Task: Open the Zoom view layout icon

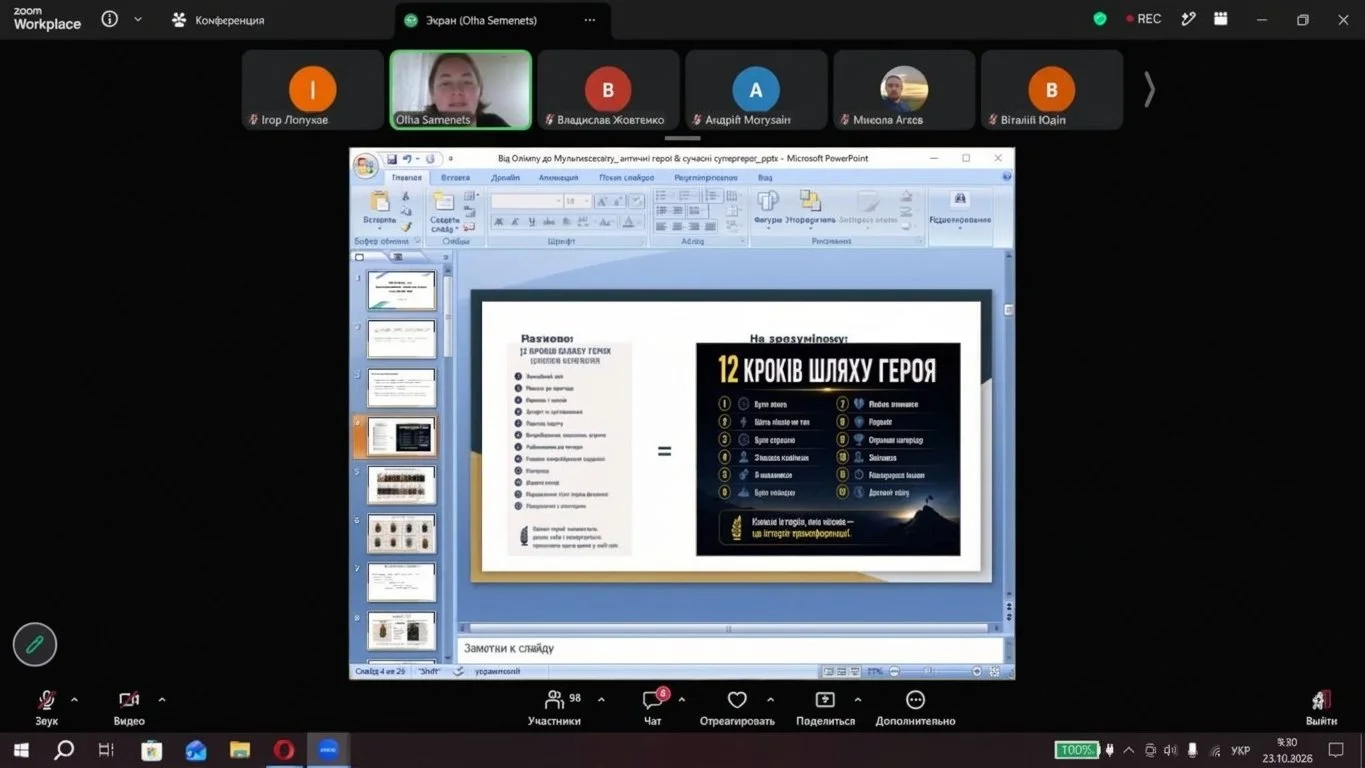Action: [1221, 19]
